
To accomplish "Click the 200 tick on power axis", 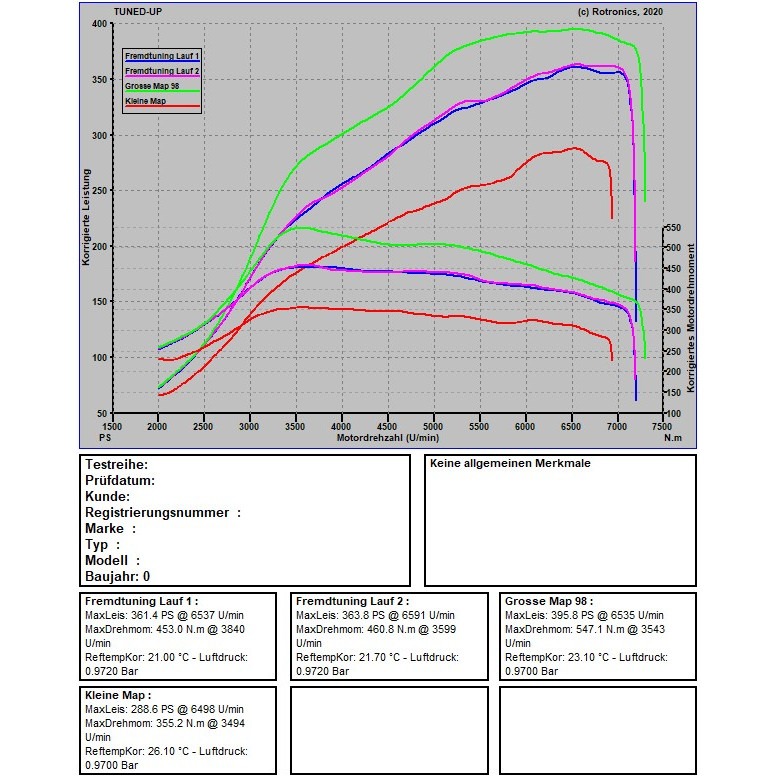I will point(99,246).
